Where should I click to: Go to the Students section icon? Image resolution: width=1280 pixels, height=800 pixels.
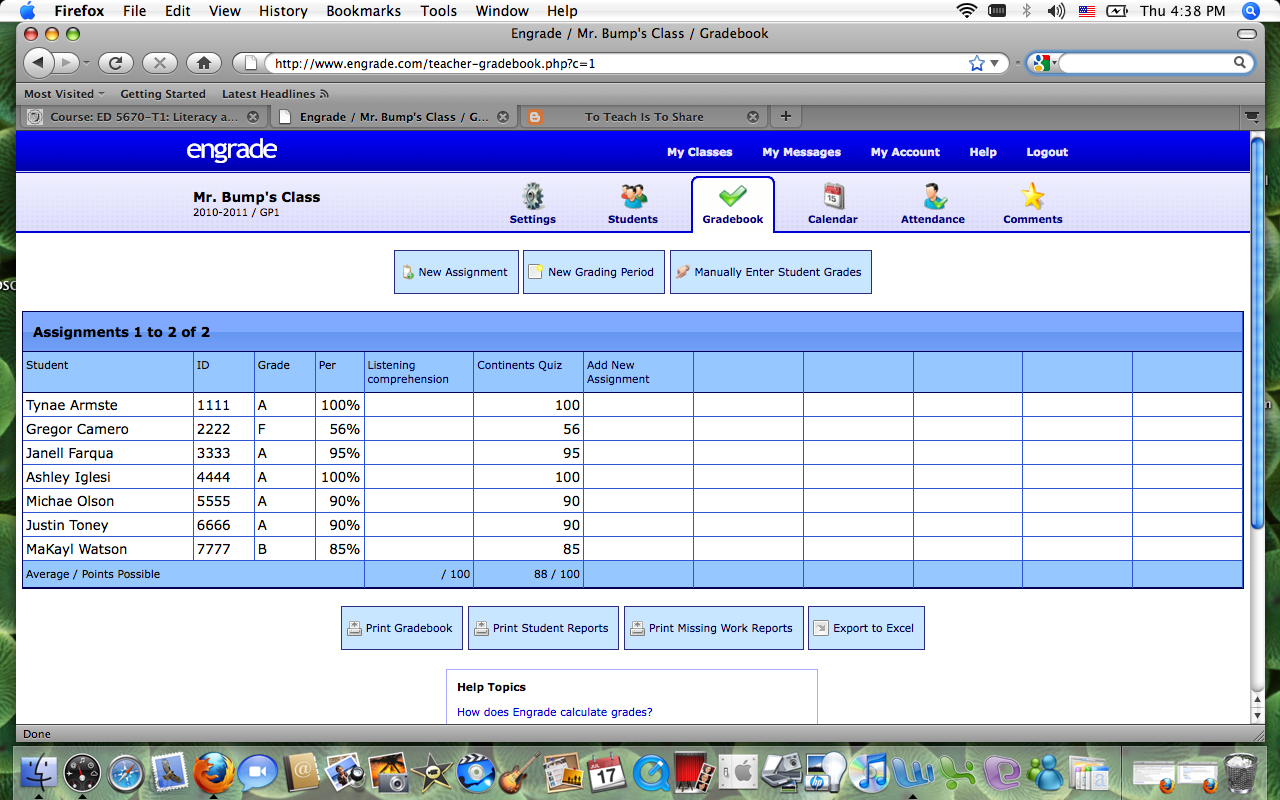(633, 196)
